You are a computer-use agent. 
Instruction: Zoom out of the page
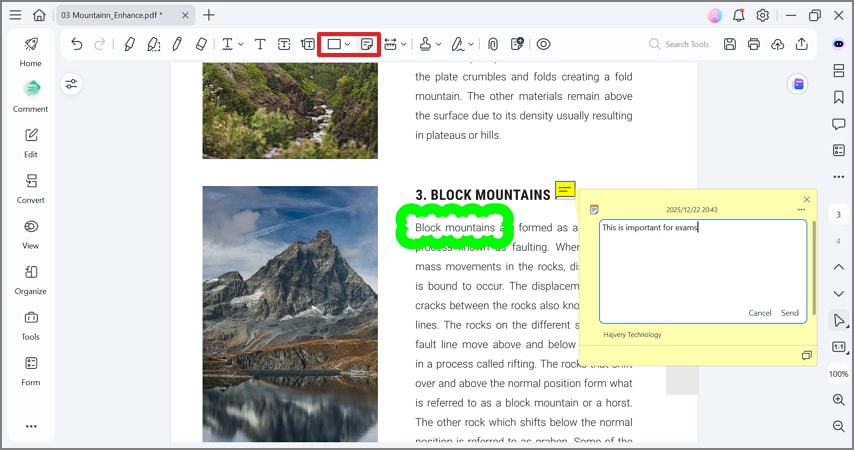pyautogui.click(x=839, y=426)
